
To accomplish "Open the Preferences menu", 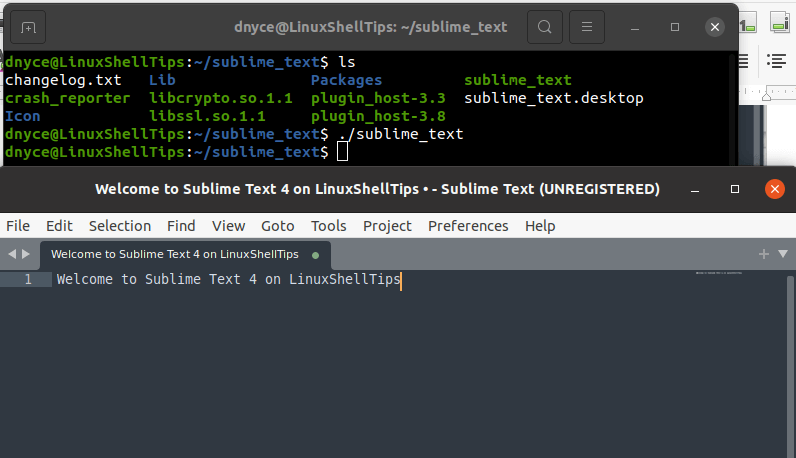I will [x=468, y=226].
